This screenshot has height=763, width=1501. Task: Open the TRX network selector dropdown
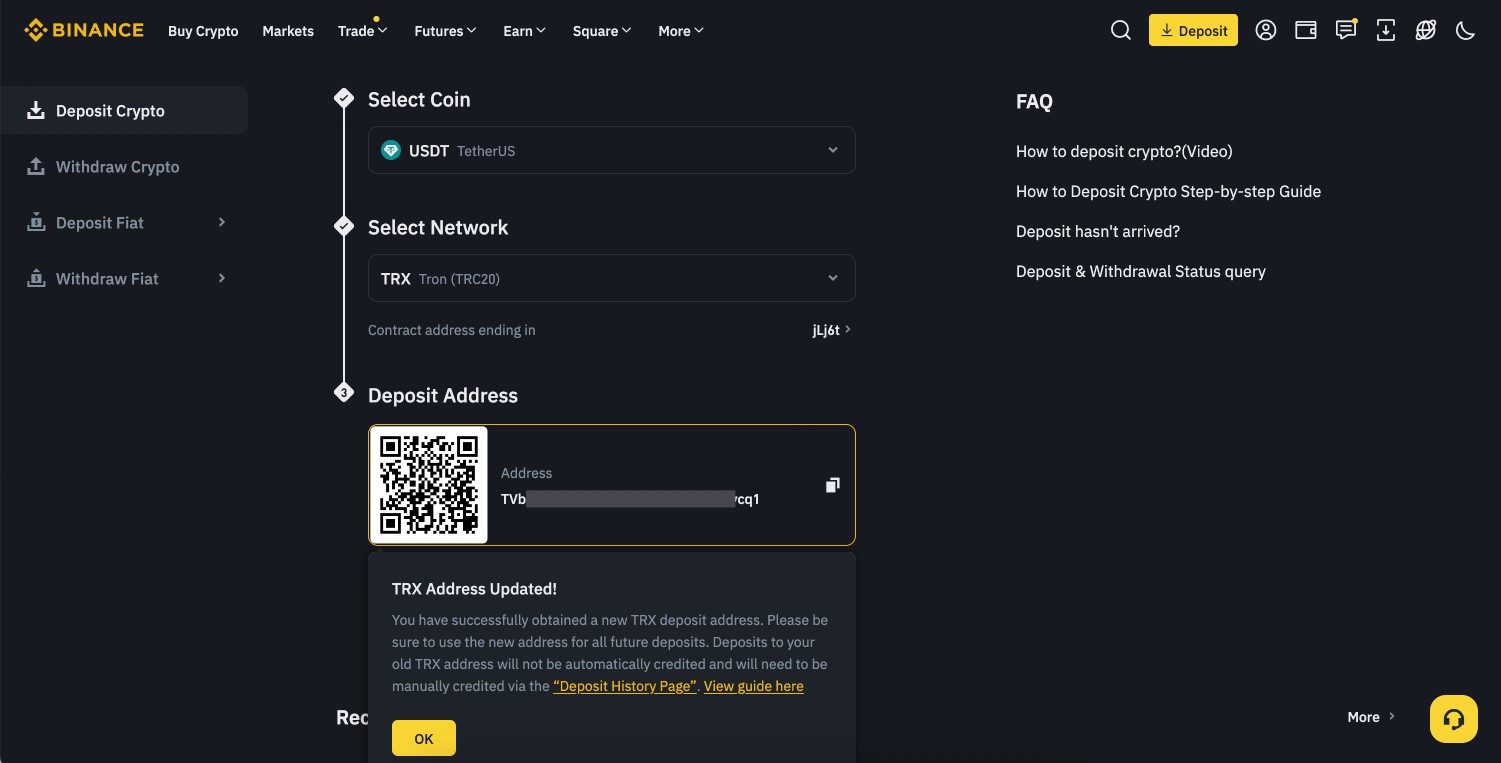tap(612, 278)
